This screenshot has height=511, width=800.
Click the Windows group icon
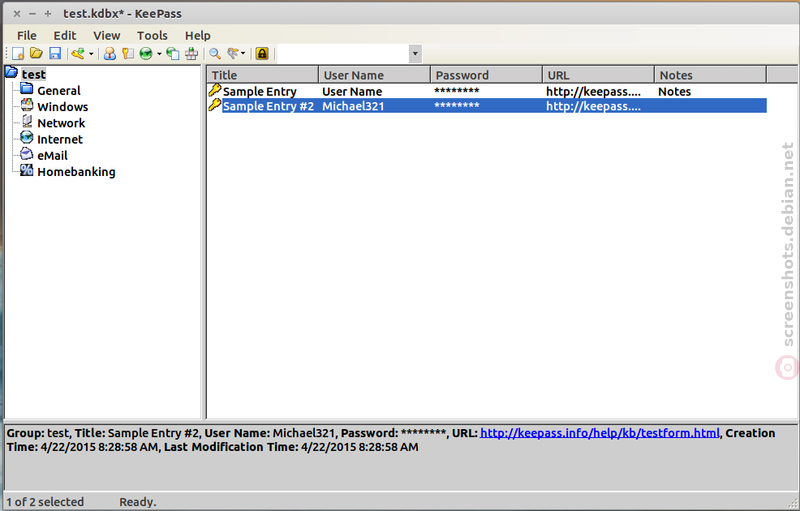point(27,105)
